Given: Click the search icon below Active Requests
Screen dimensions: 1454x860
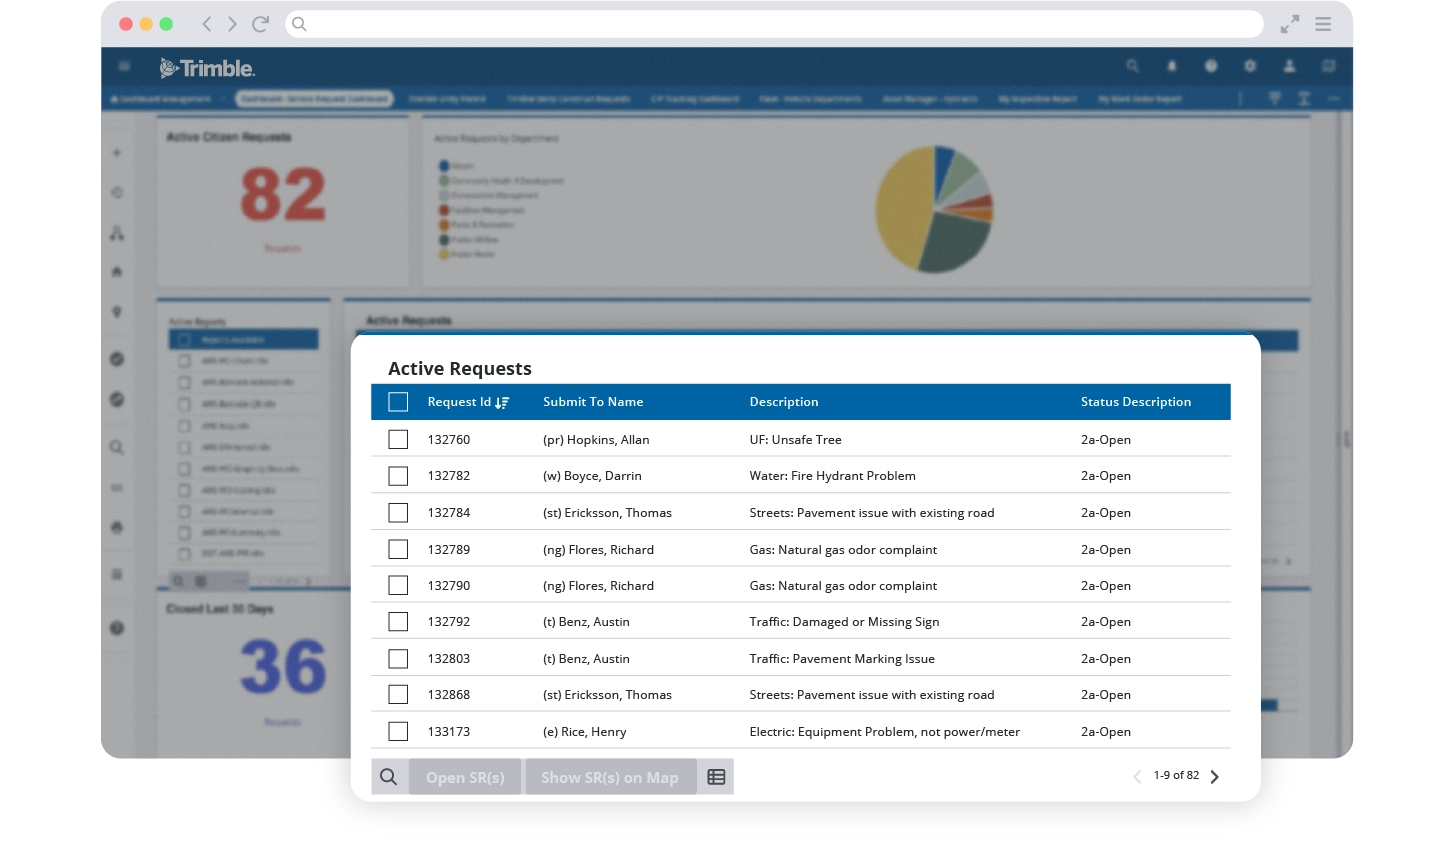Looking at the screenshot, I should (x=389, y=777).
